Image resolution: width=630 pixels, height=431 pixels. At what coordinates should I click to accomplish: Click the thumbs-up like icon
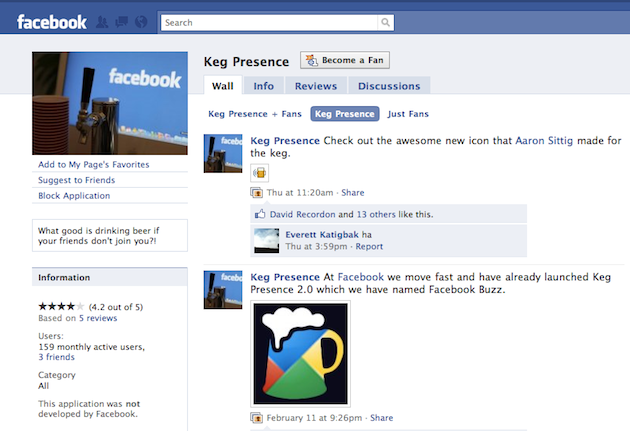point(260,214)
